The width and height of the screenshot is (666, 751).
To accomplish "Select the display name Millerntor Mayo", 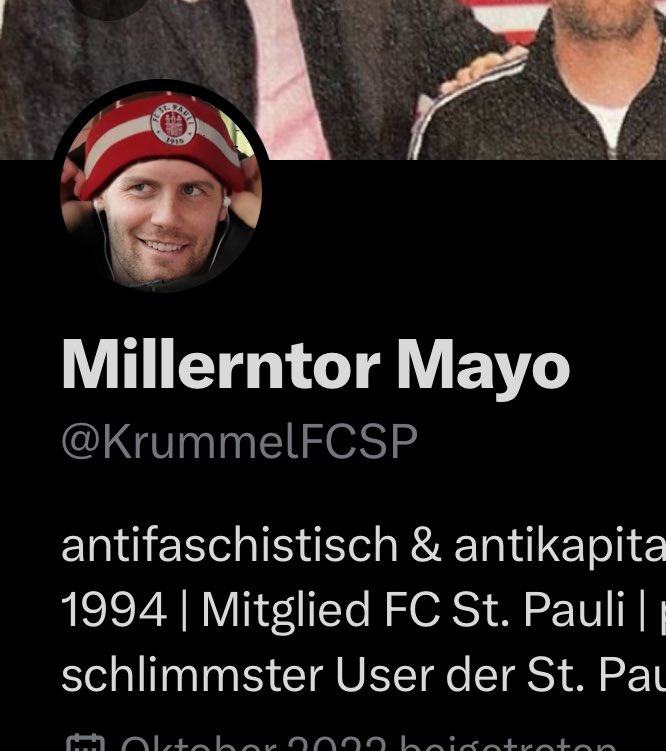I will pos(316,366).
